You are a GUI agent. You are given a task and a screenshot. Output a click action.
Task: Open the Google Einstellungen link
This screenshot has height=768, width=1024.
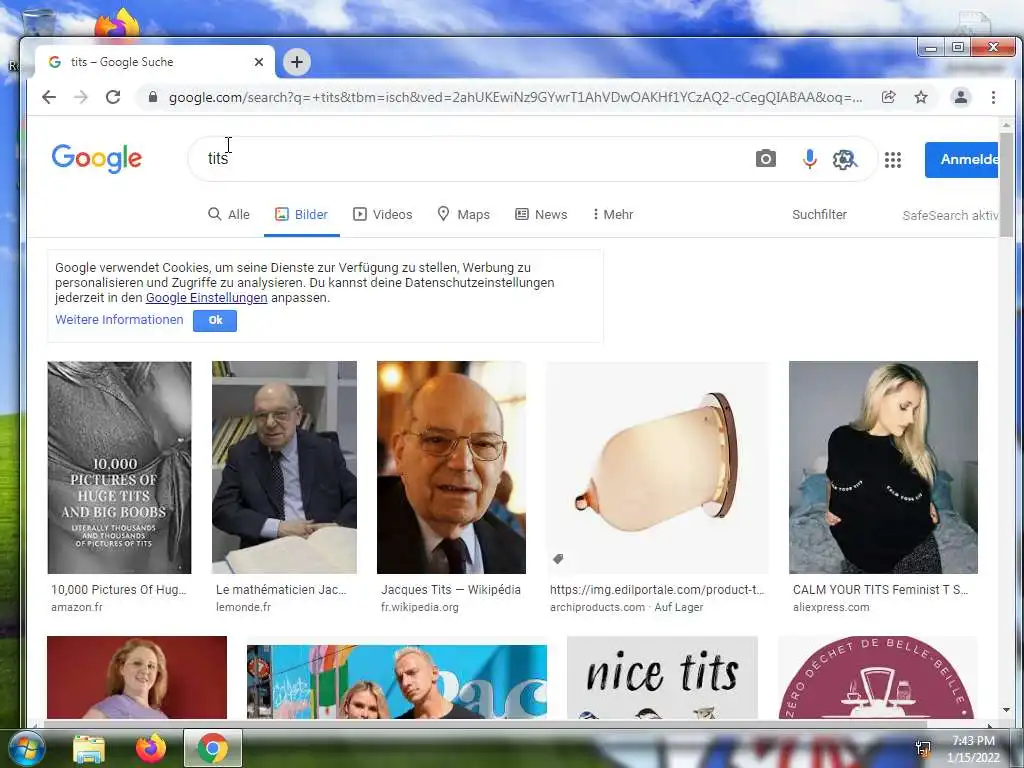(206, 298)
